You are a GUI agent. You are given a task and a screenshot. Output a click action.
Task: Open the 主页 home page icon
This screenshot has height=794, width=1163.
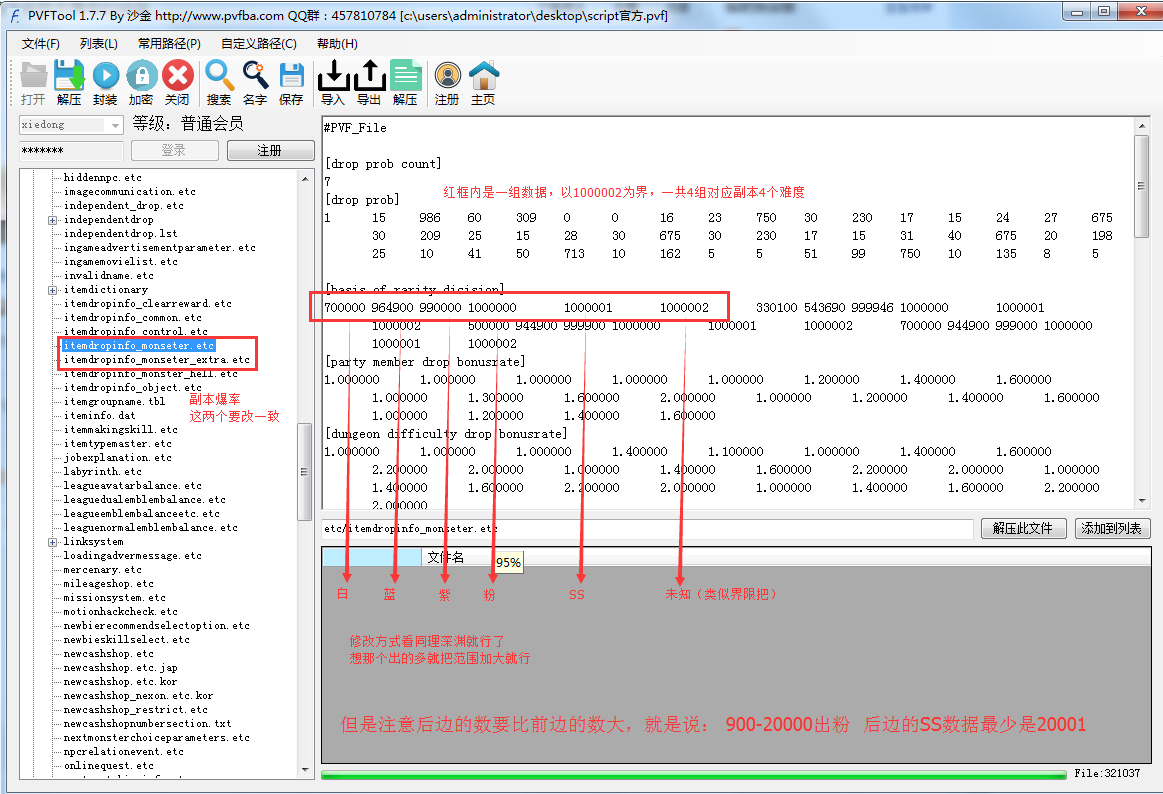tap(483, 76)
